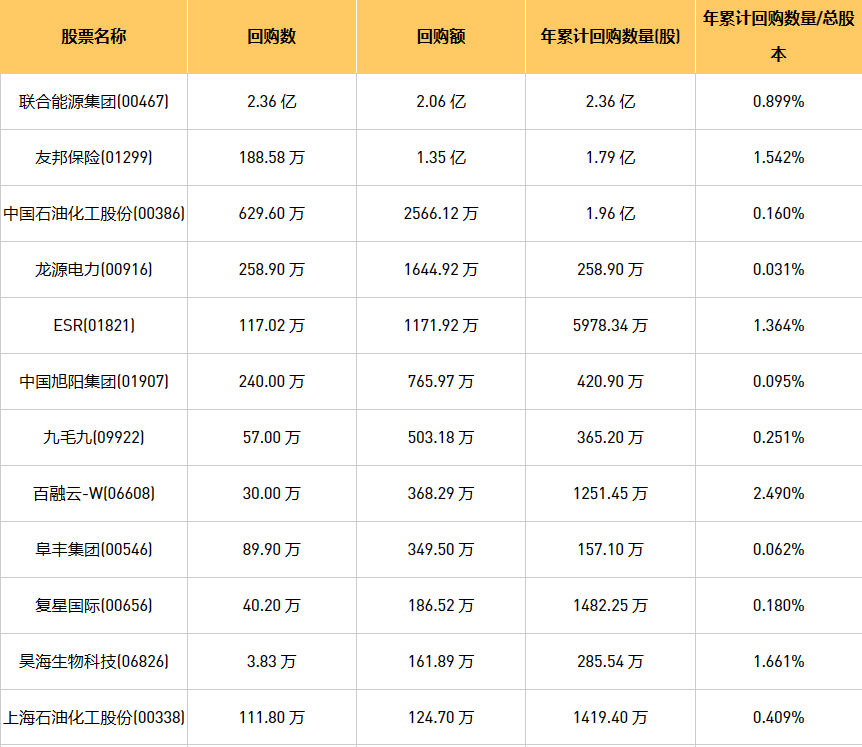Click the 40.20 万 buyback count cell
The height and width of the screenshot is (747, 862).
(272, 606)
